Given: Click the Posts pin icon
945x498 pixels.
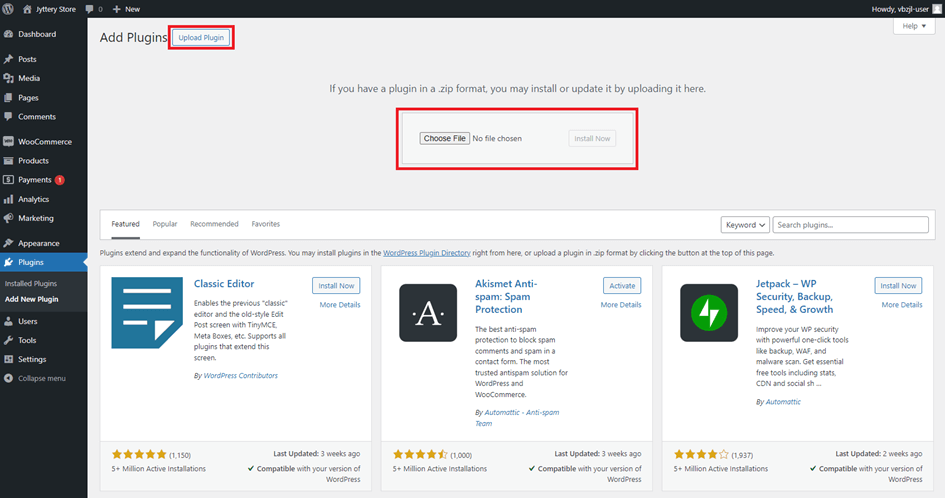Looking at the screenshot, I should [8, 59].
